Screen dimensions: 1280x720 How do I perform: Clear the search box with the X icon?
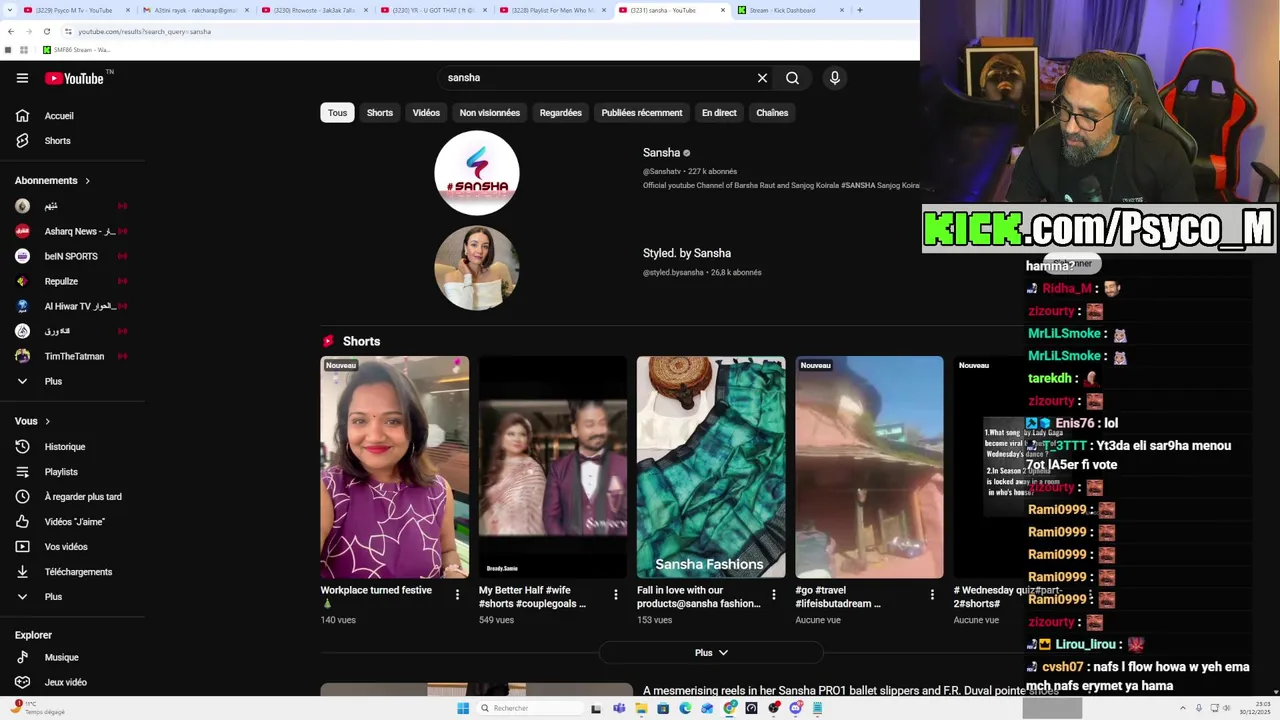point(762,78)
